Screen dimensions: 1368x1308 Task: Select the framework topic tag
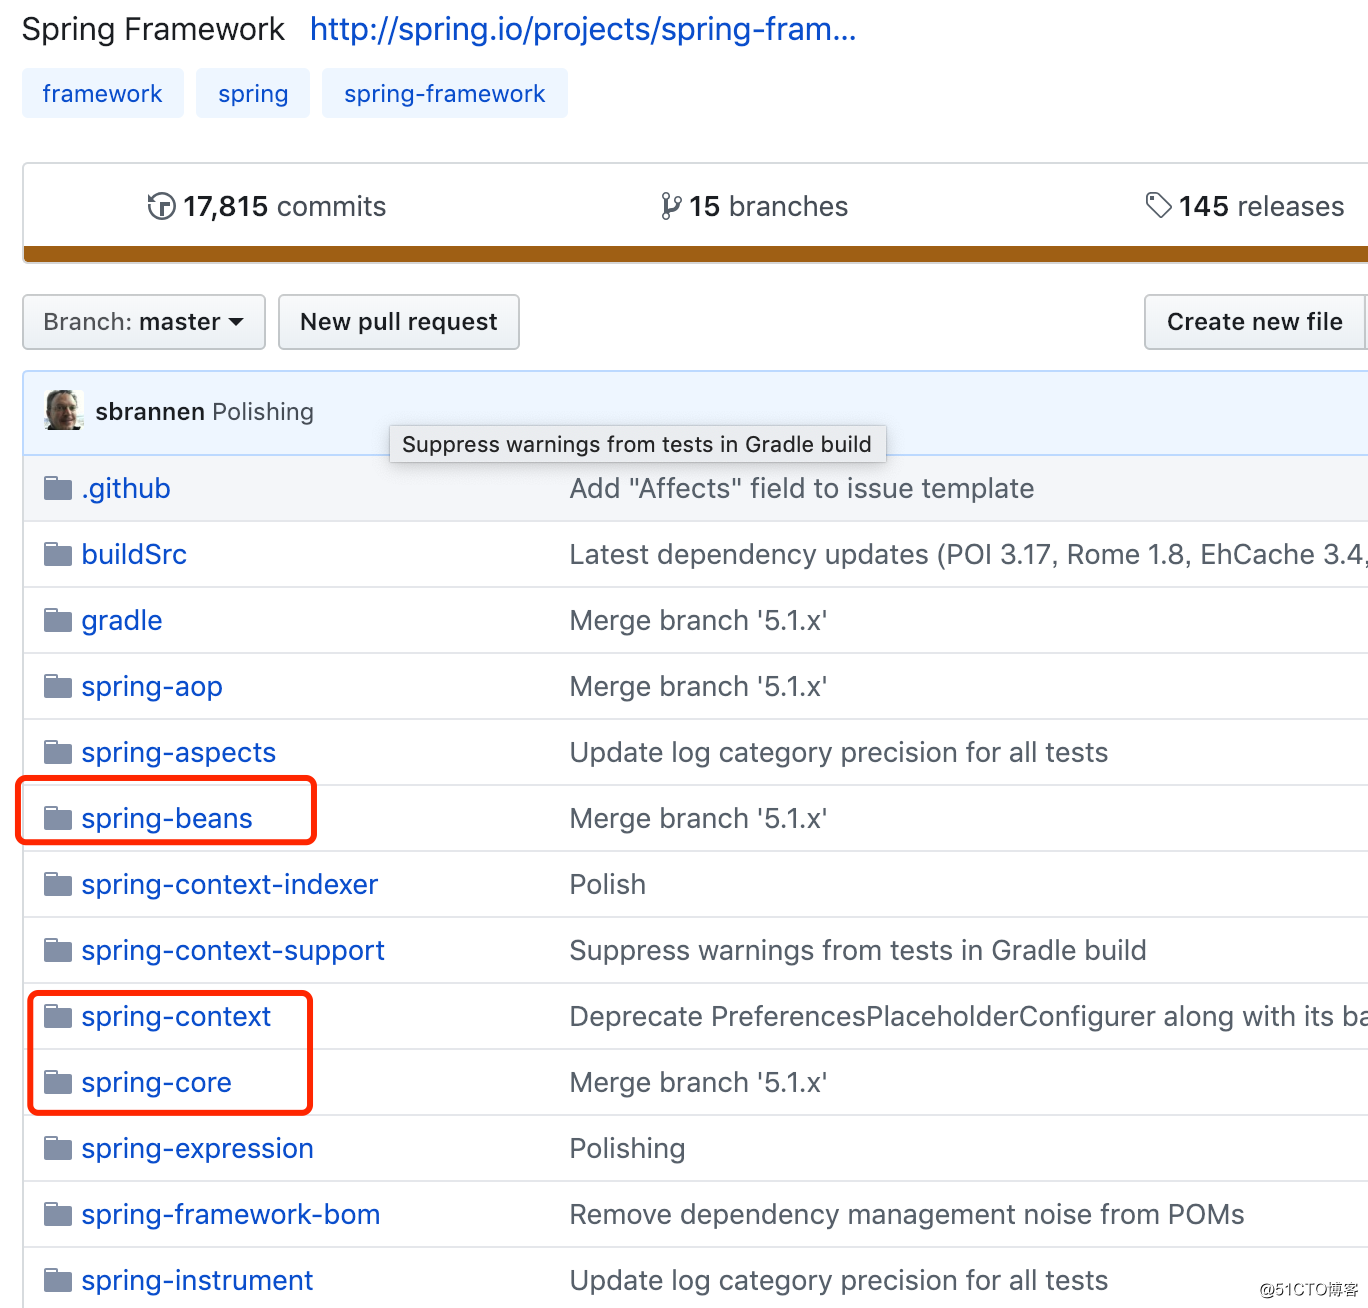click(x=102, y=93)
